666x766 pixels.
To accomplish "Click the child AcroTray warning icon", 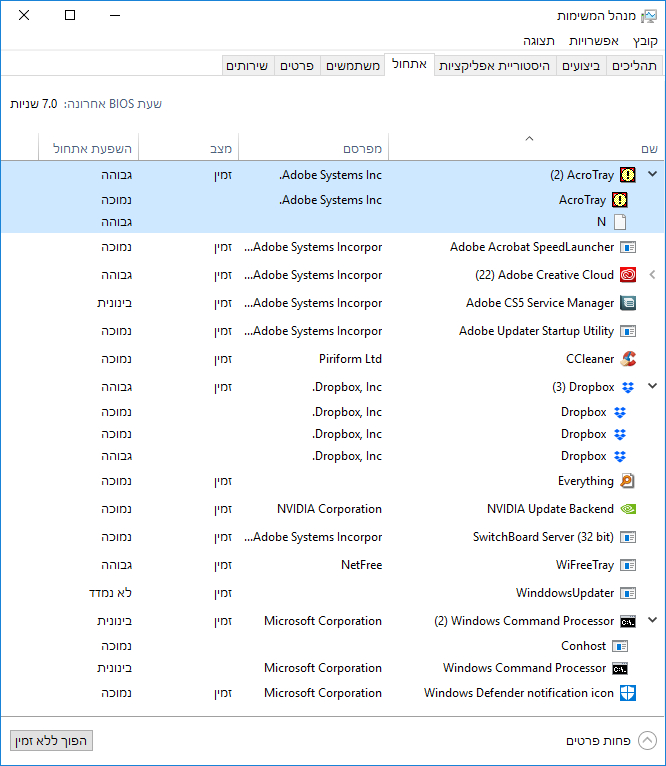I will [x=620, y=200].
